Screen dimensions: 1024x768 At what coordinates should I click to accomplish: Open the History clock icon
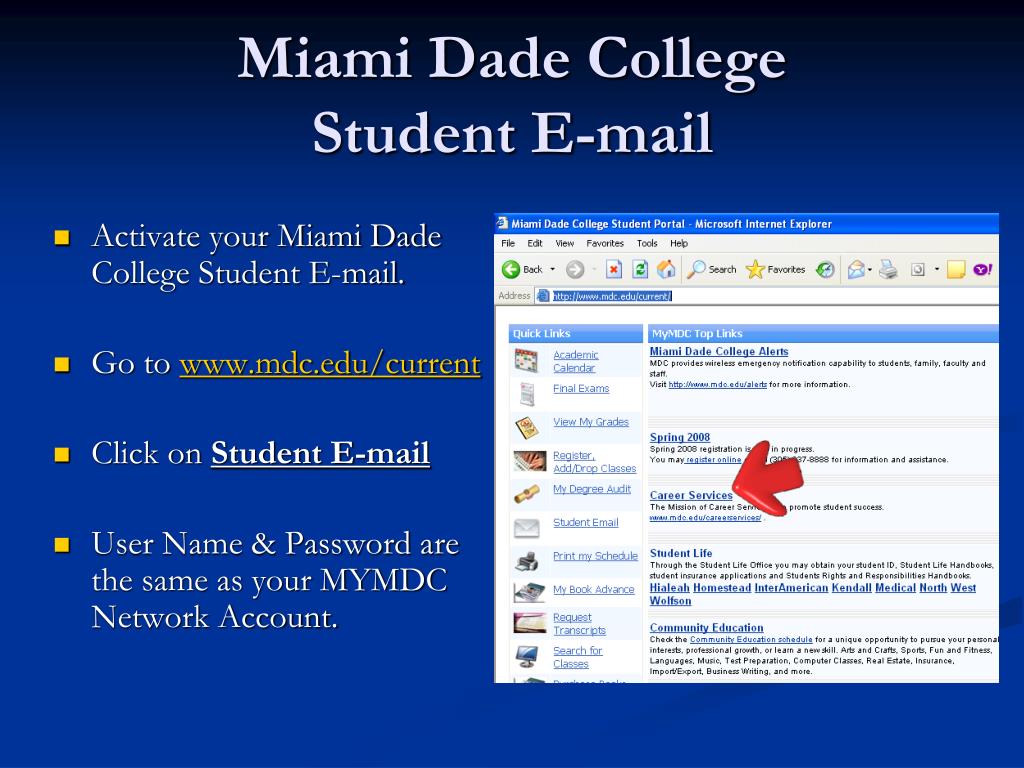(x=825, y=269)
